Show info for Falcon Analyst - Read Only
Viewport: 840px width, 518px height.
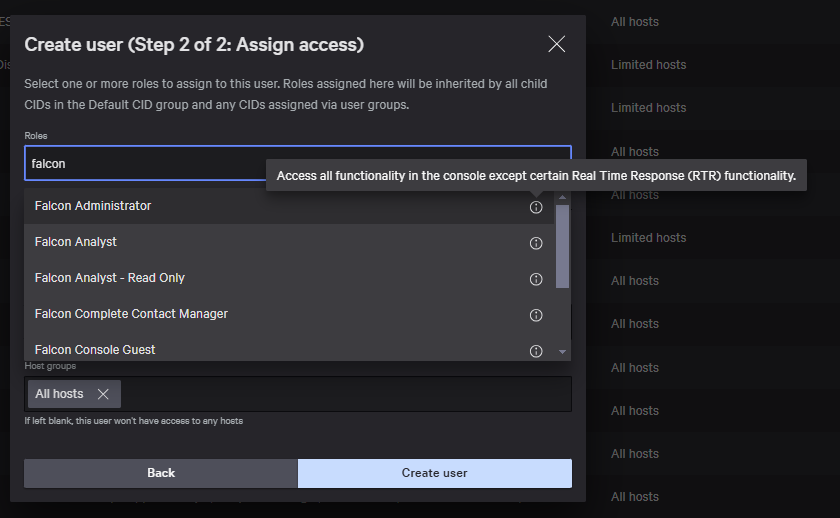[x=536, y=279]
